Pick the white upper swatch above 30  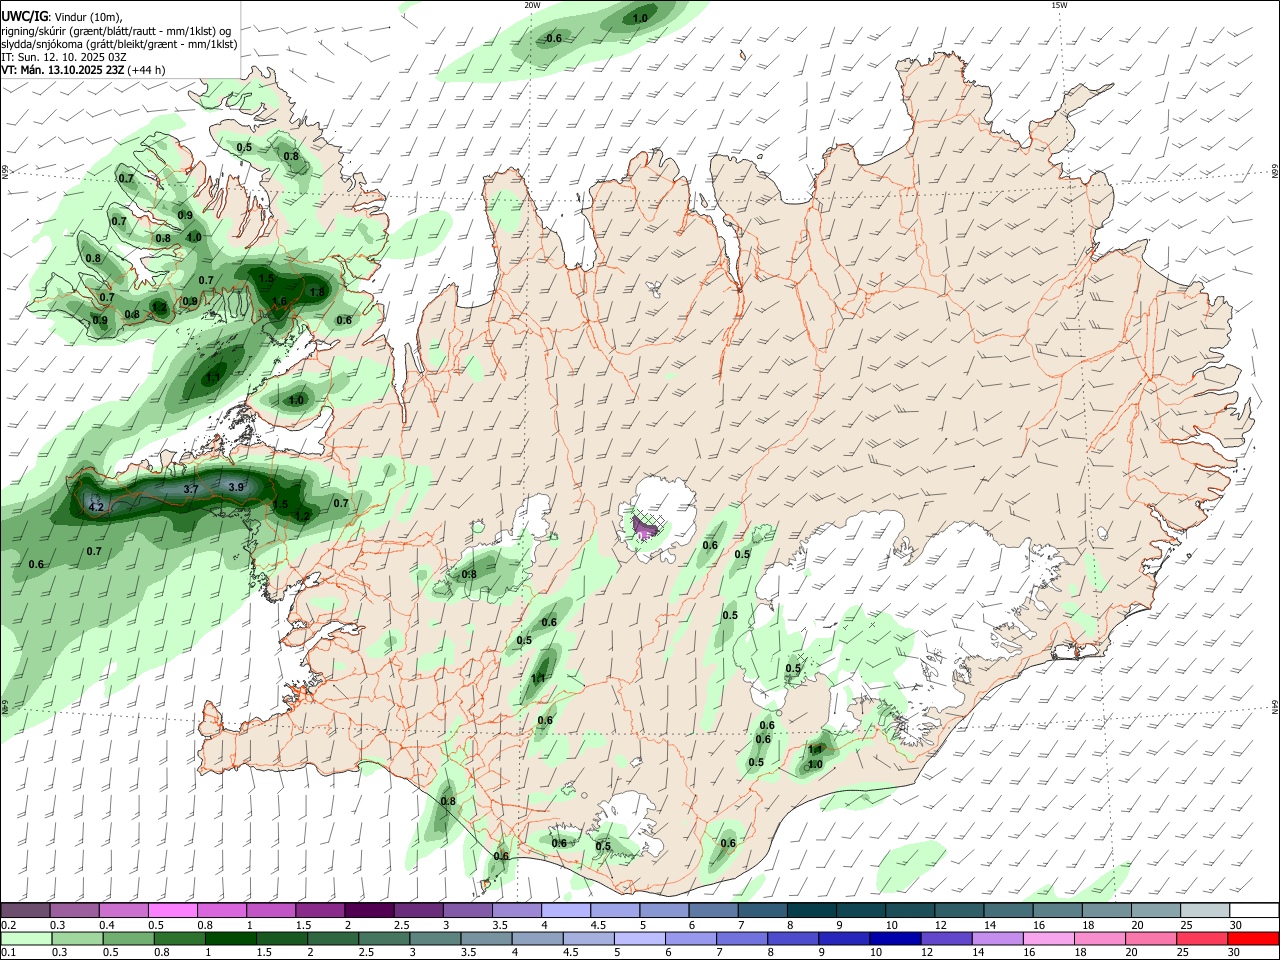pyautogui.click(x=1254, y=910)
